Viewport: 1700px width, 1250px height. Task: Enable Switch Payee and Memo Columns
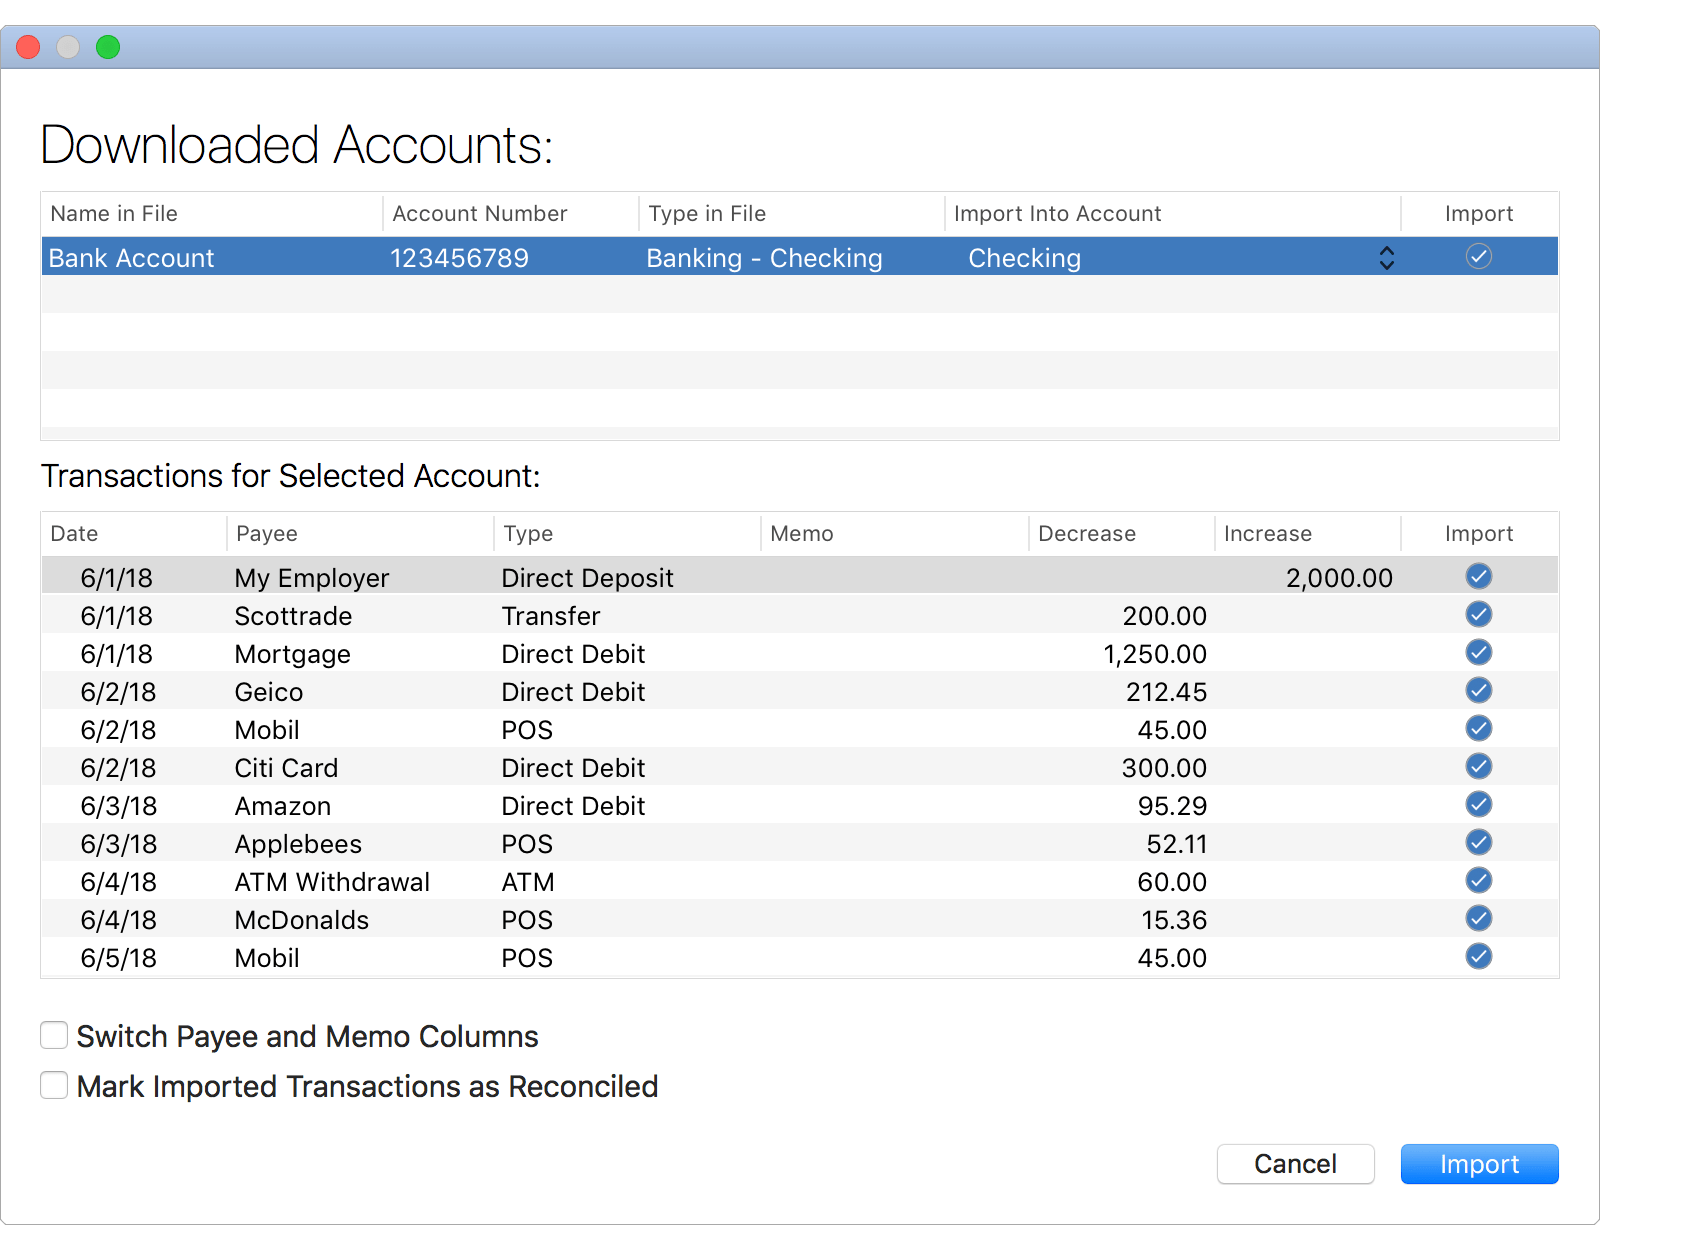pos(54,1036)
